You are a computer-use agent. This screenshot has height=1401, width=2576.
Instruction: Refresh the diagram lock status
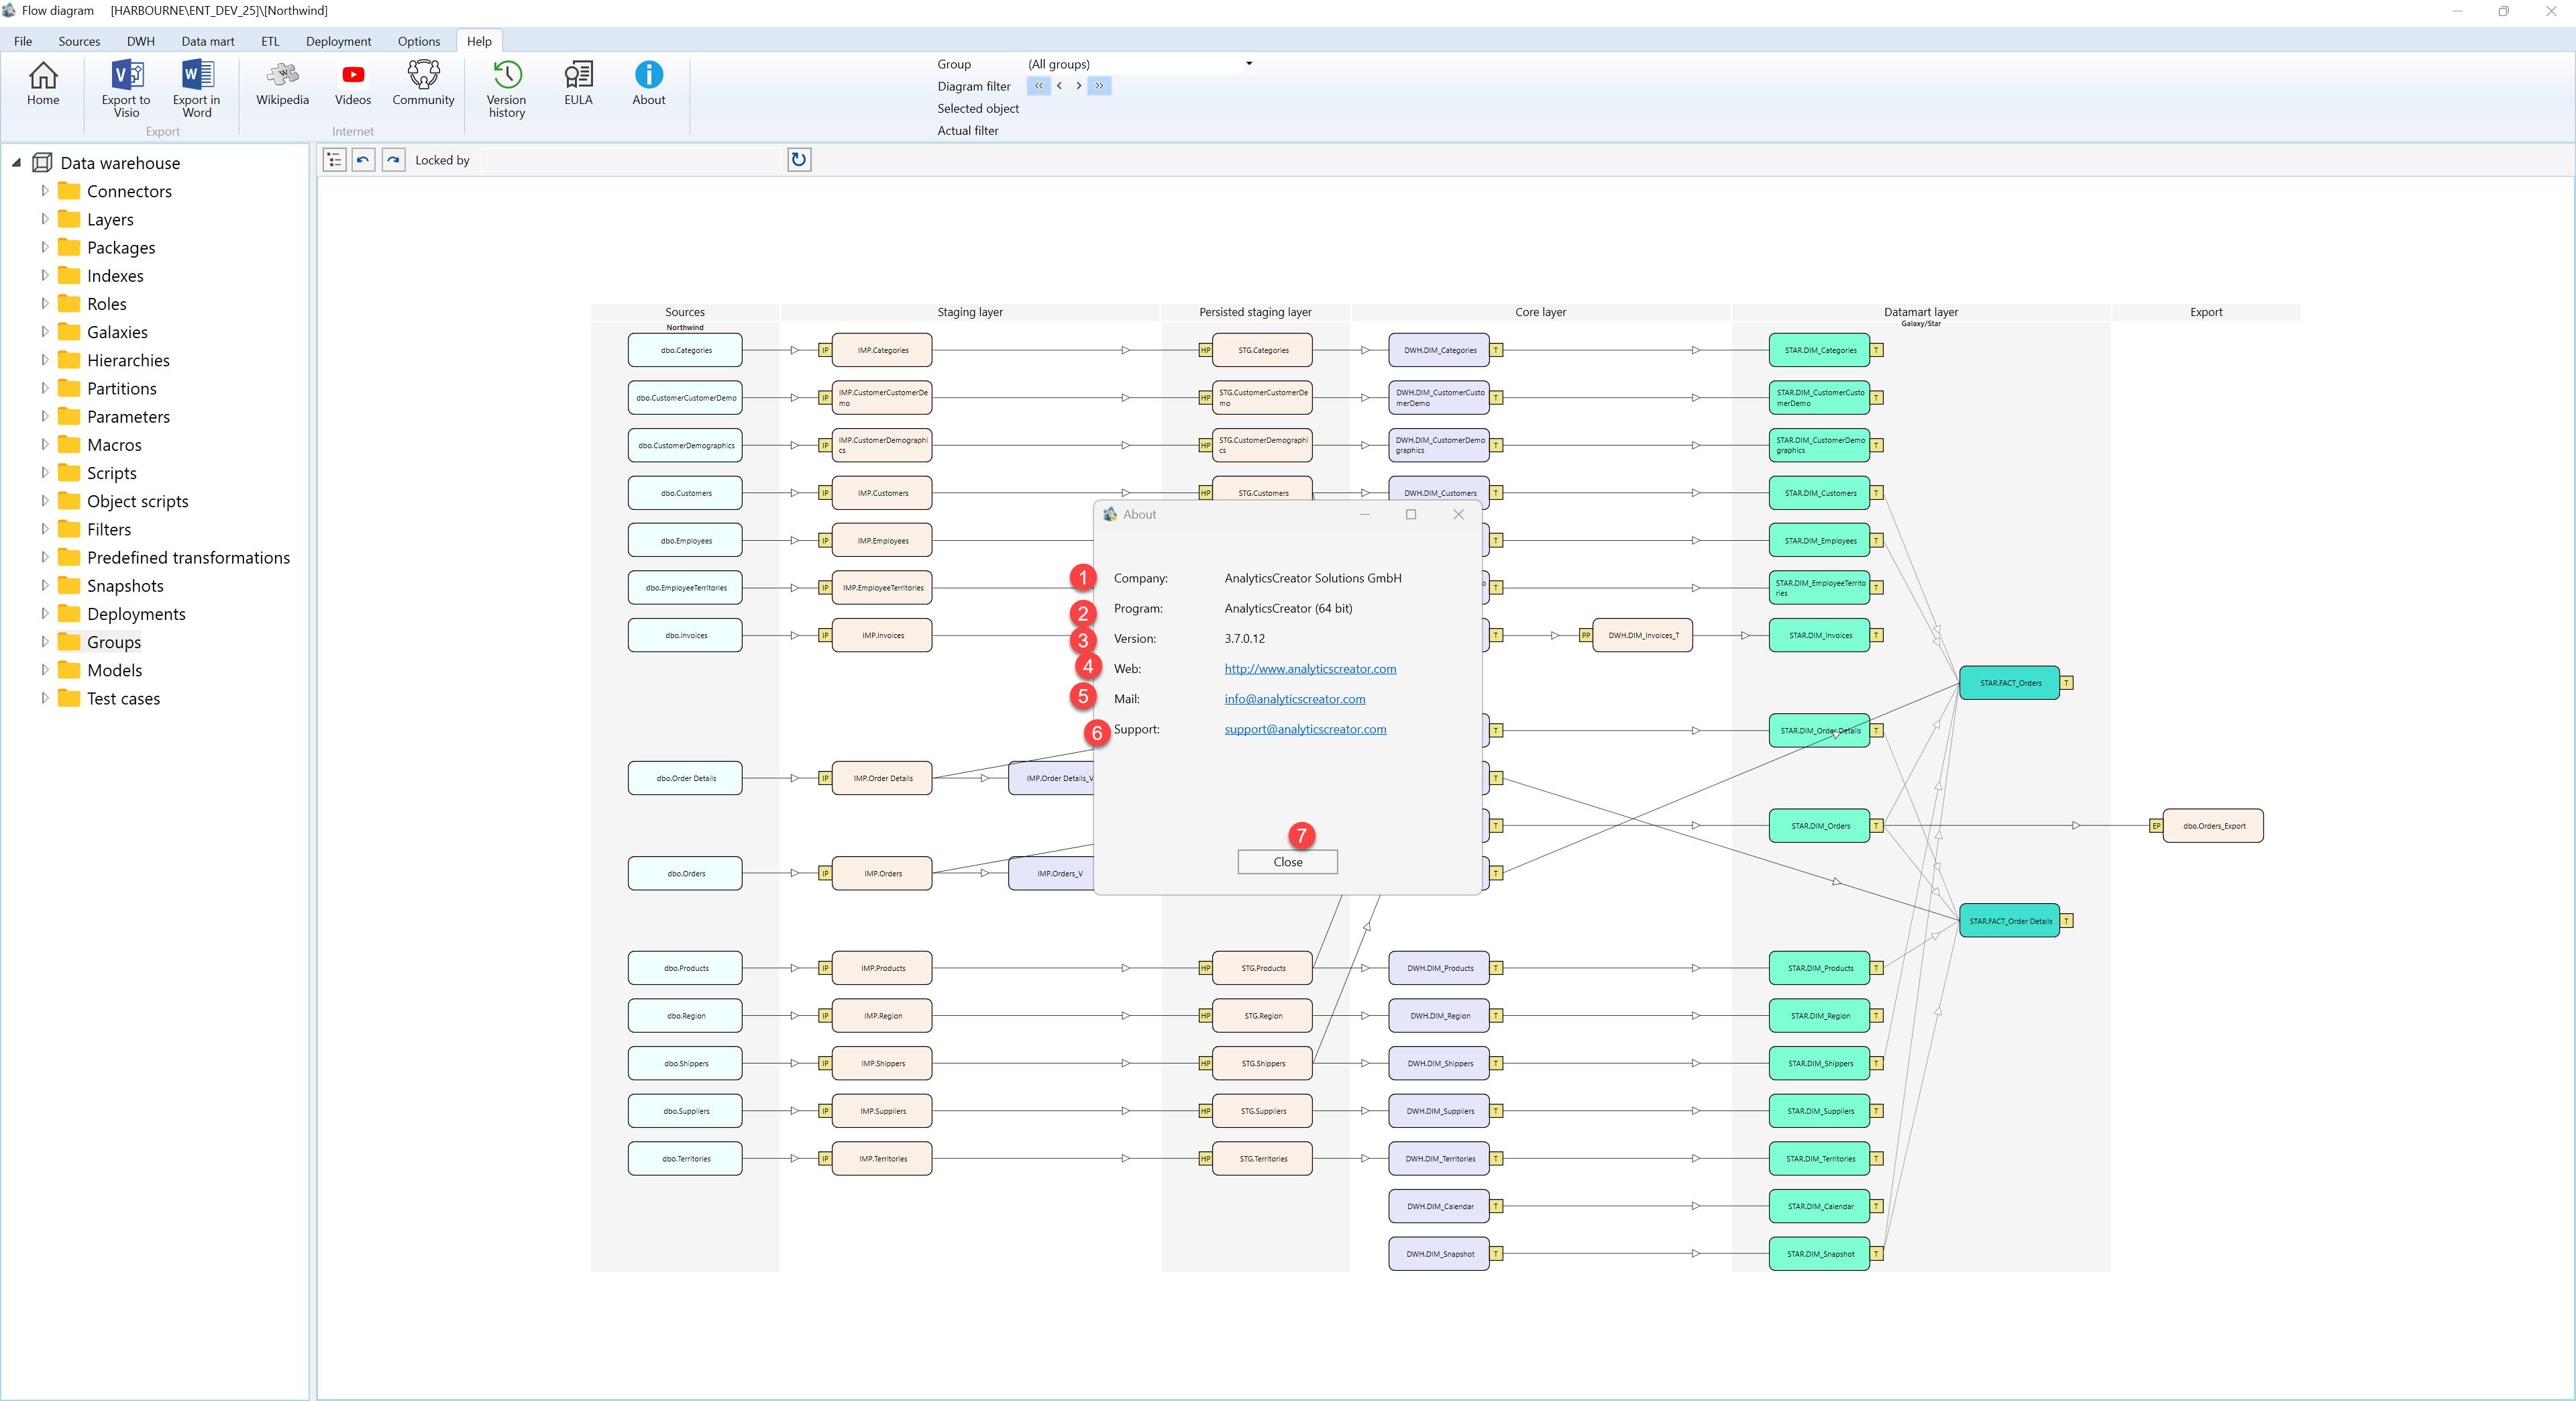coord(799,160)
